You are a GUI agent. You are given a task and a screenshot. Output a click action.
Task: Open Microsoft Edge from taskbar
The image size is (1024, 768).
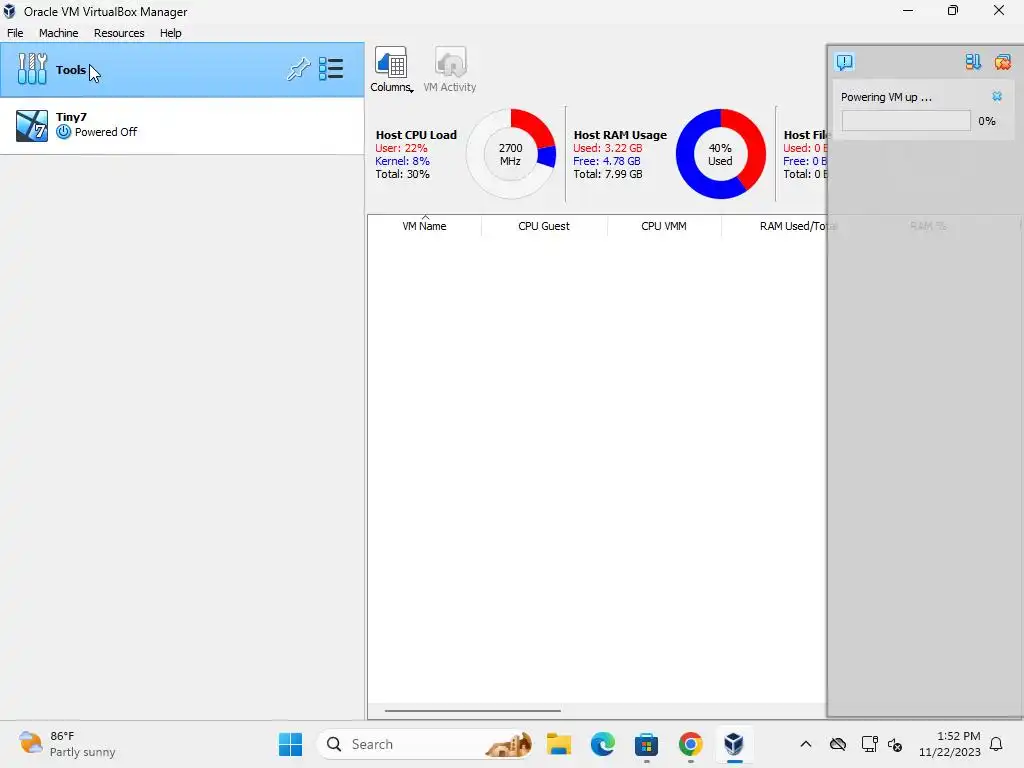click(x=602, y=744)
